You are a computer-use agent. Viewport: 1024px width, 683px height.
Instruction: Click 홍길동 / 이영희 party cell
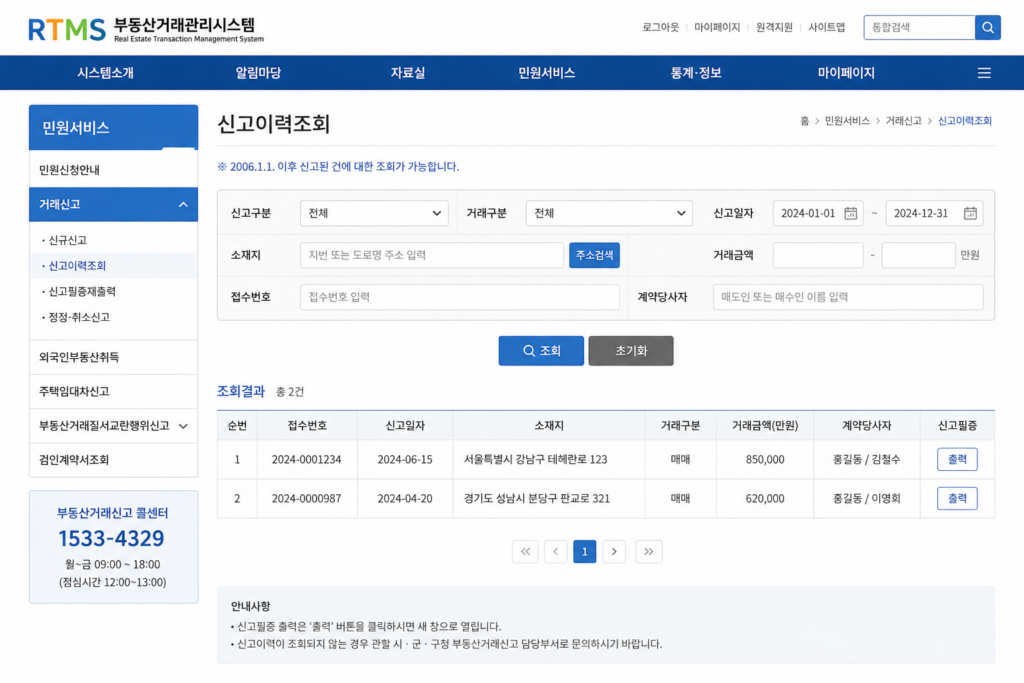tap(866, 499)
